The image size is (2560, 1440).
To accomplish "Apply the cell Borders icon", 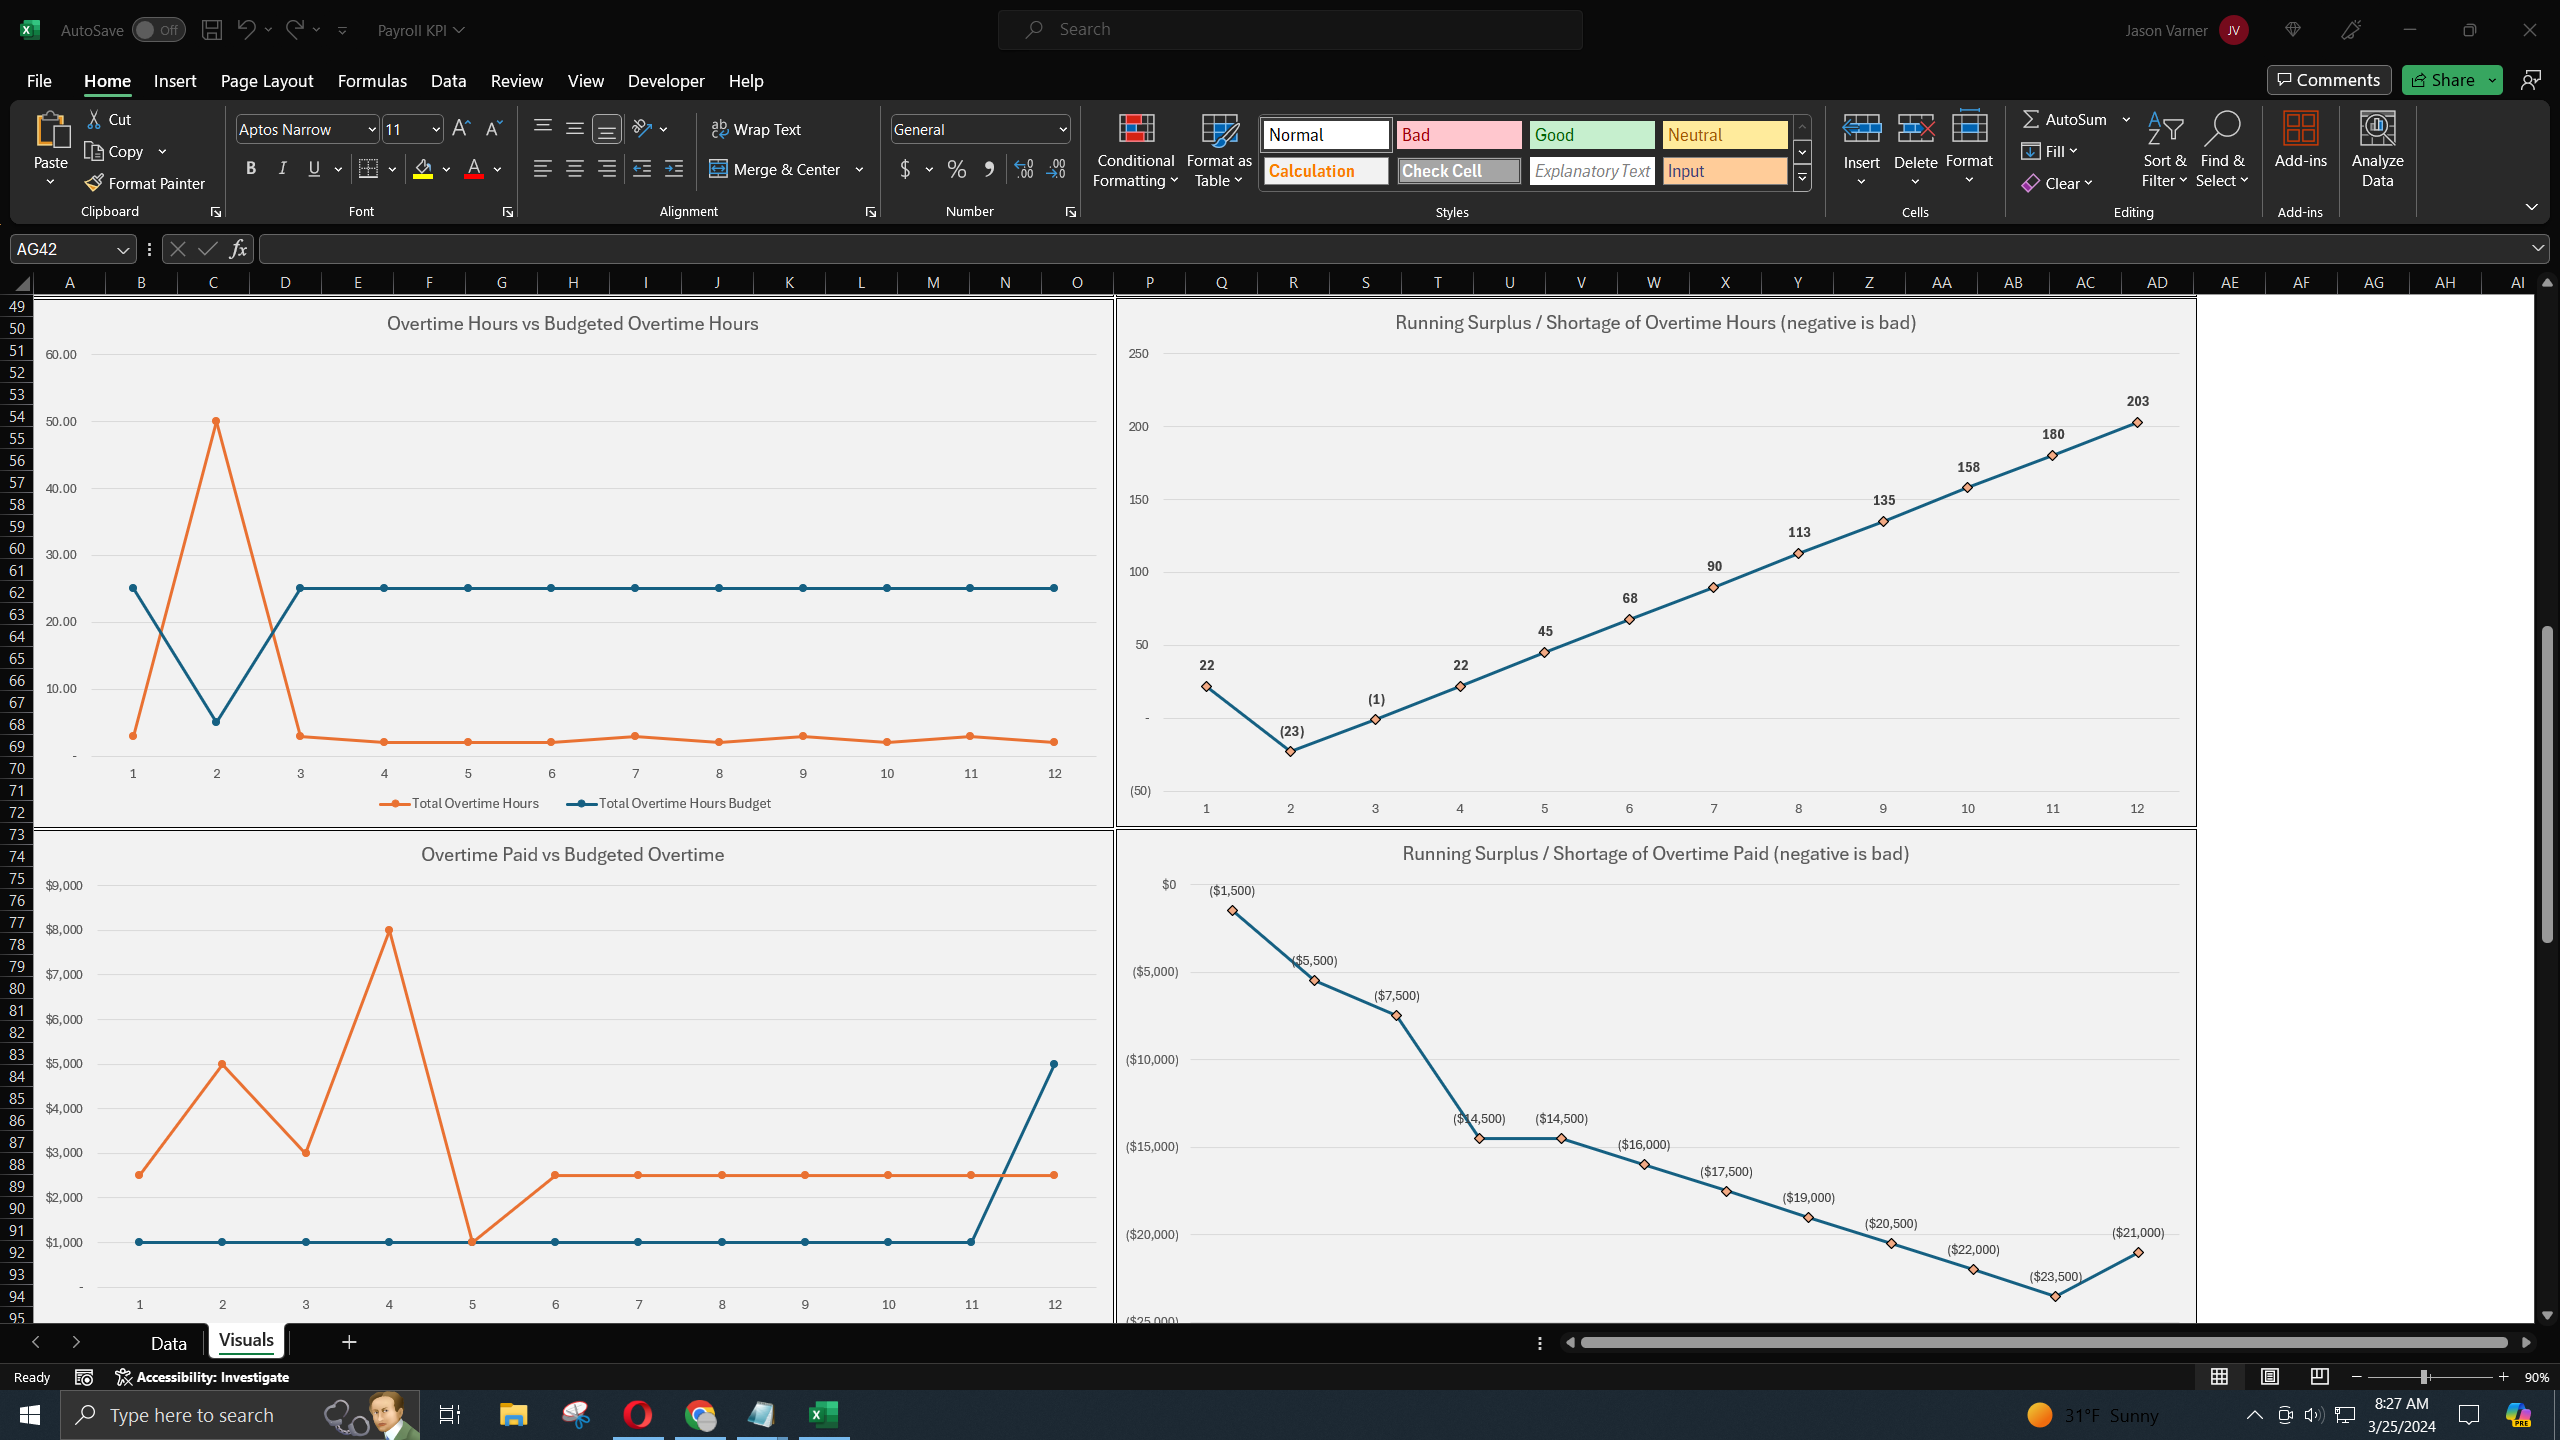I will click(x=368, y=169).
